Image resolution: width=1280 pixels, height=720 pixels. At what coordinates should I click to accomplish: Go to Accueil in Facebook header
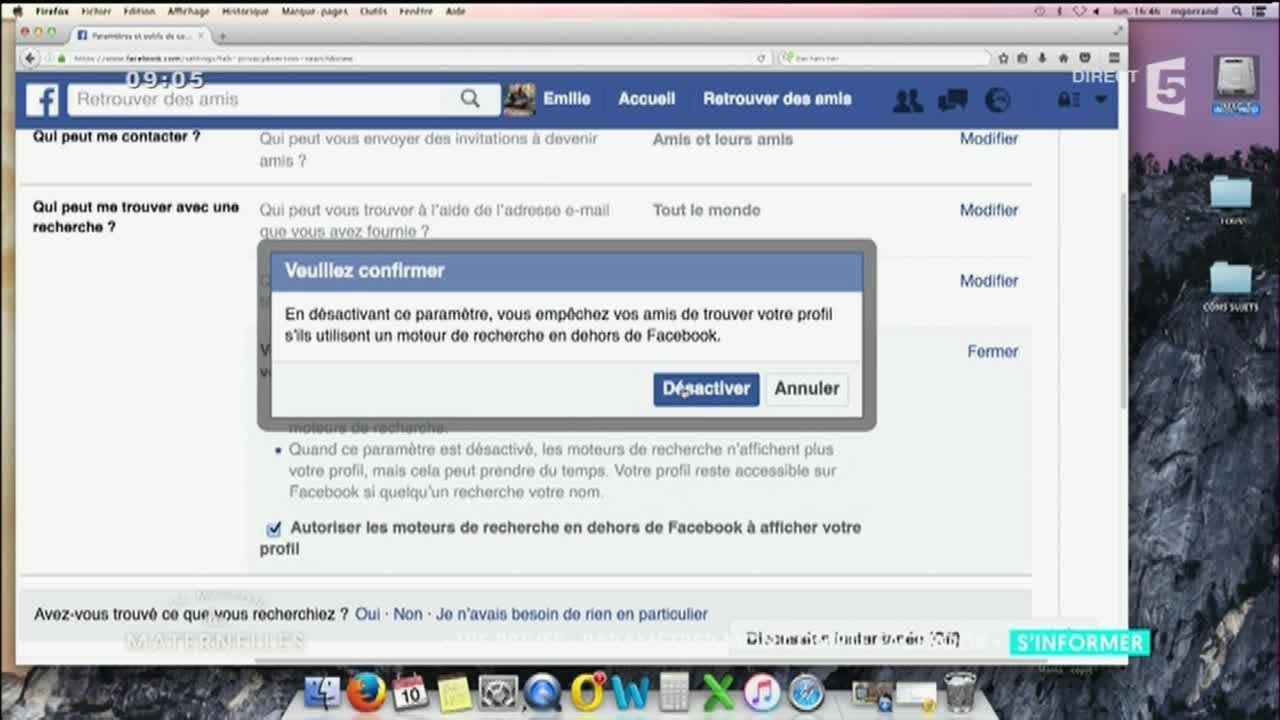click(646, 99)
